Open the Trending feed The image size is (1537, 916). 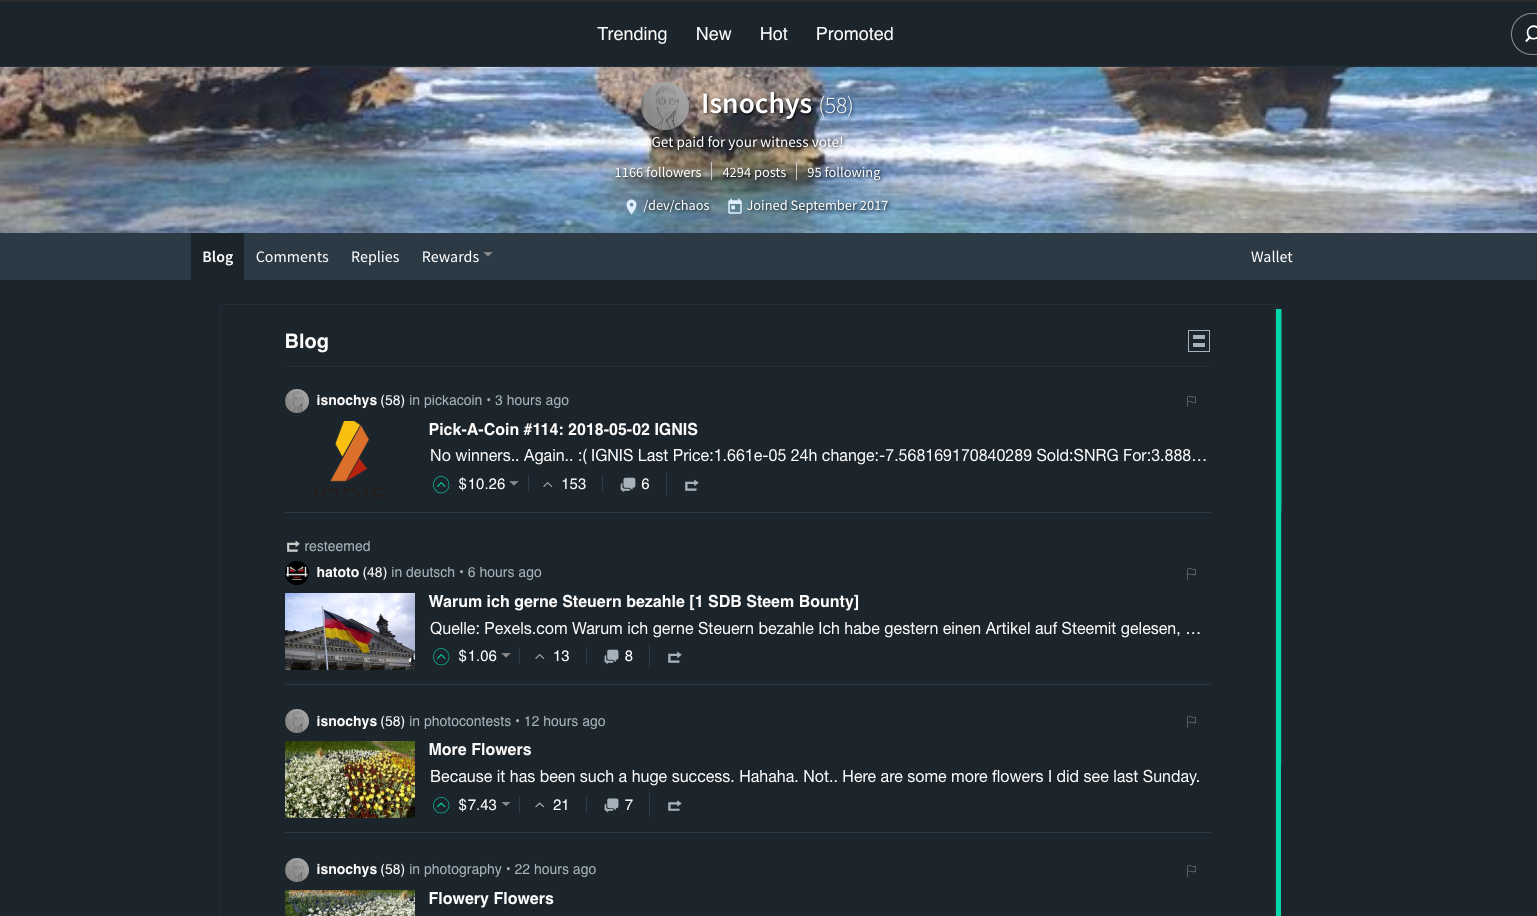(632, 34)
